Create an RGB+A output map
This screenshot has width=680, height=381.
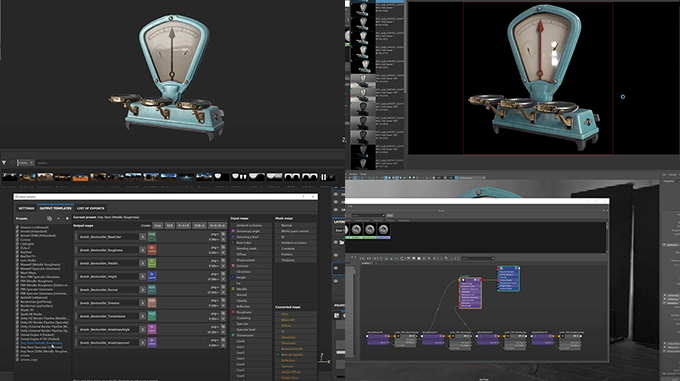click(x=199, y=225)
